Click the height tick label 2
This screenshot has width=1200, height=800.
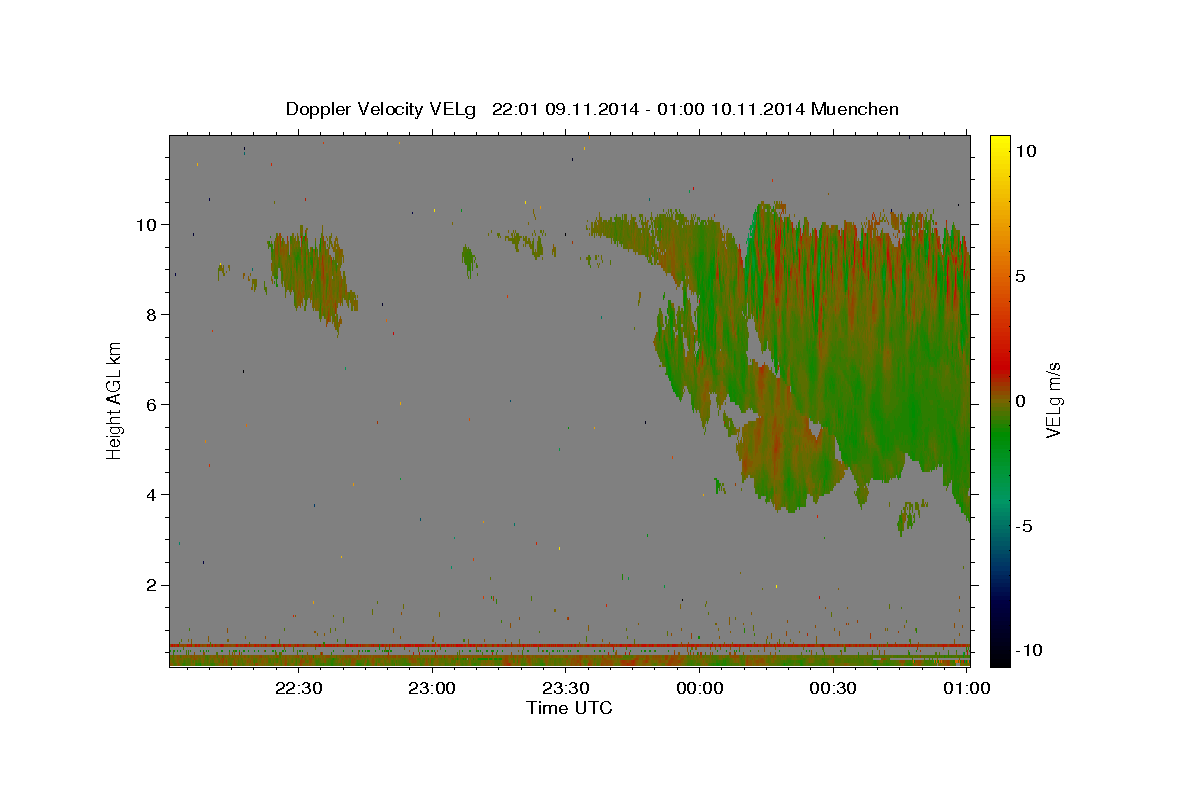coord(151,584)
